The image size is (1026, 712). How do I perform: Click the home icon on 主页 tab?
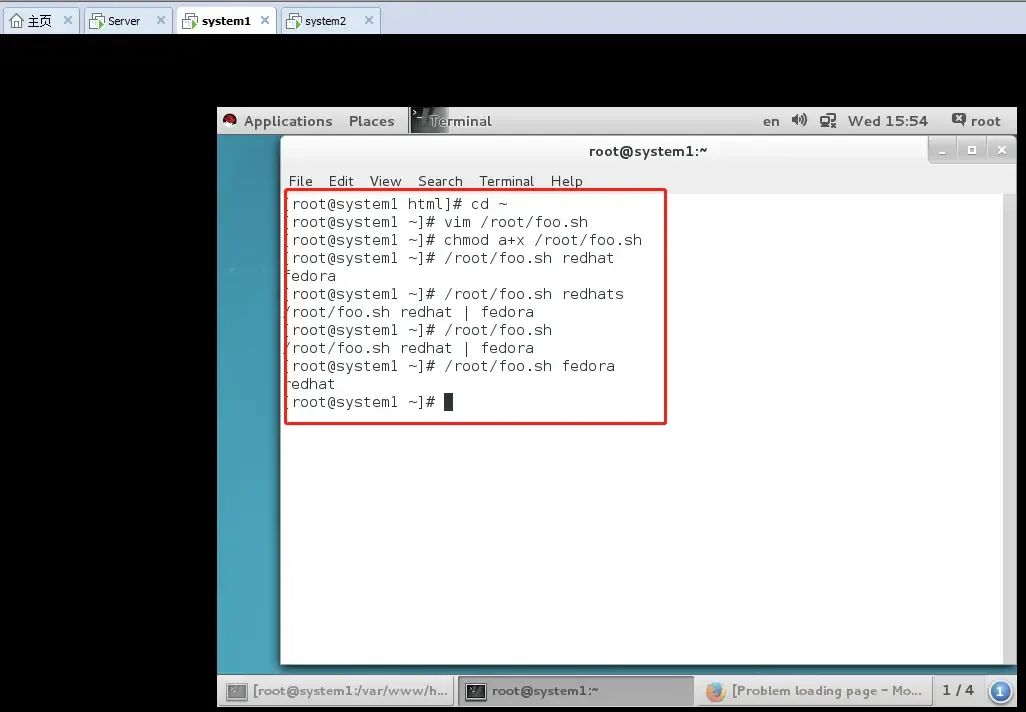tap(16, 21)
